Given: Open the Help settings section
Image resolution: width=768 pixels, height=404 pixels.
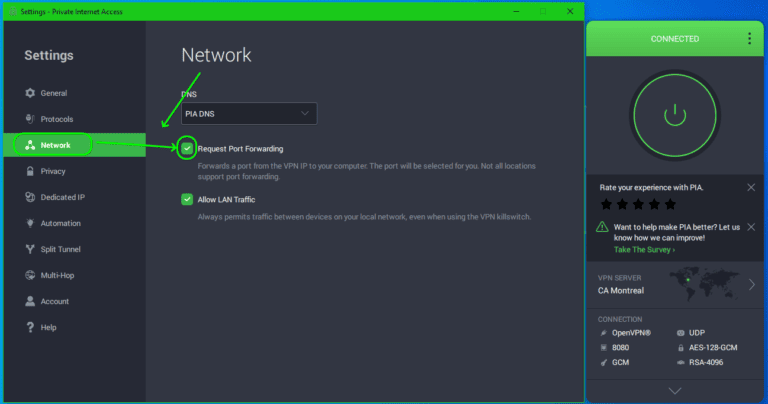Looking at the screenshot, I should coord(48,327).
